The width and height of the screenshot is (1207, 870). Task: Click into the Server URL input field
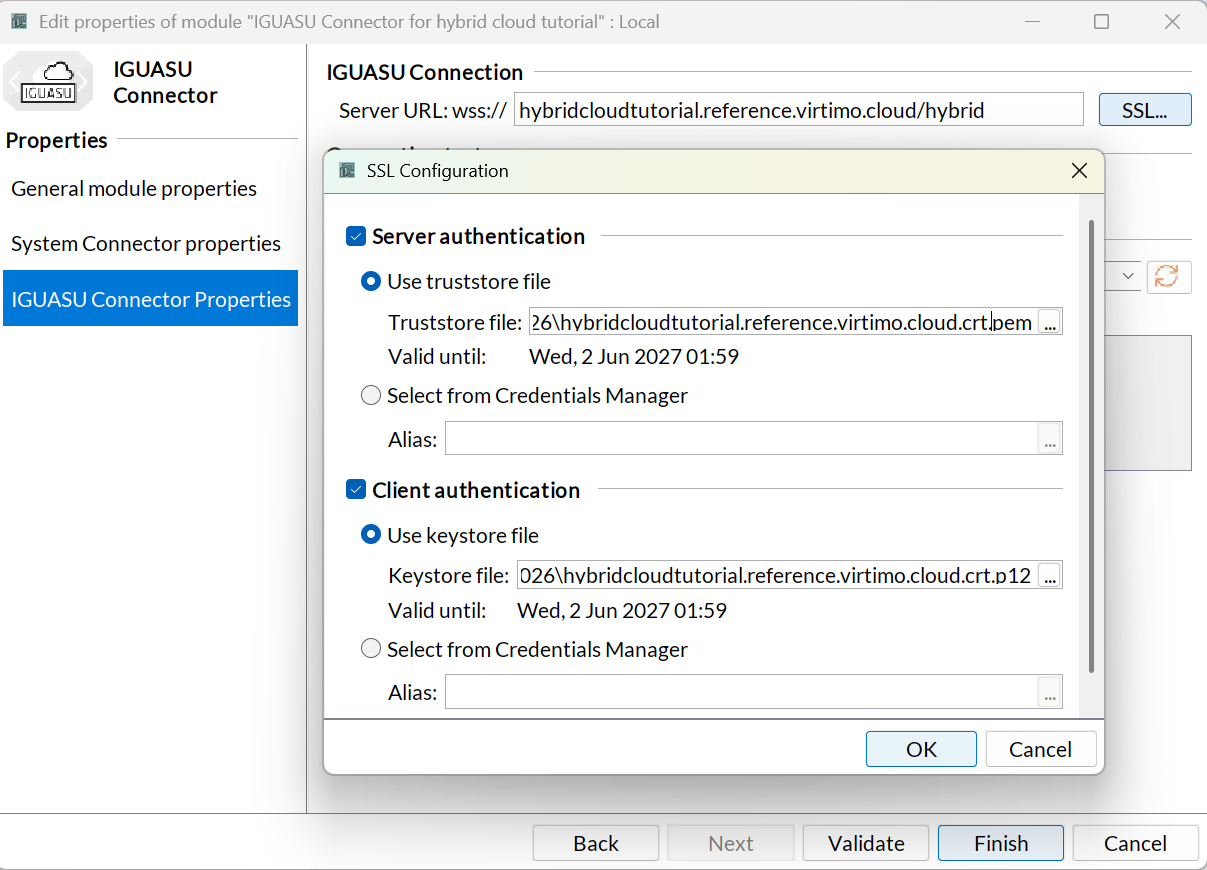pyautogui.click(x=799, y=110)
